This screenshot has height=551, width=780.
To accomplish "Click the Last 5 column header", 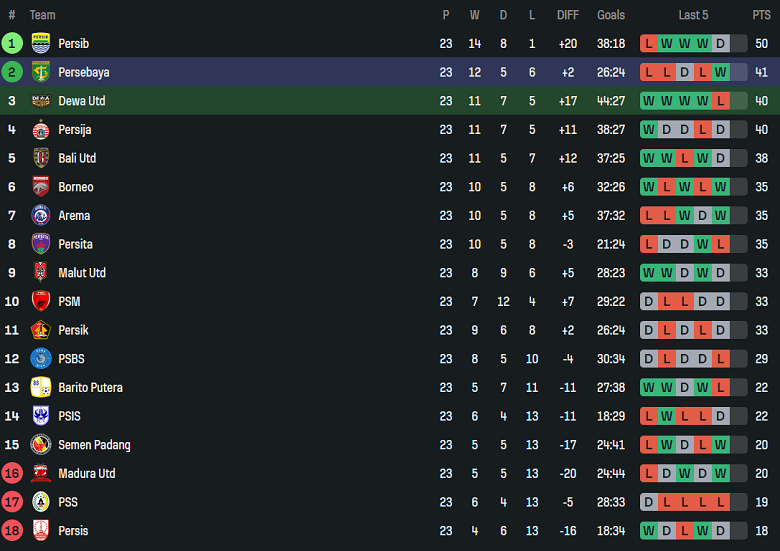I will tap(693, 15).
